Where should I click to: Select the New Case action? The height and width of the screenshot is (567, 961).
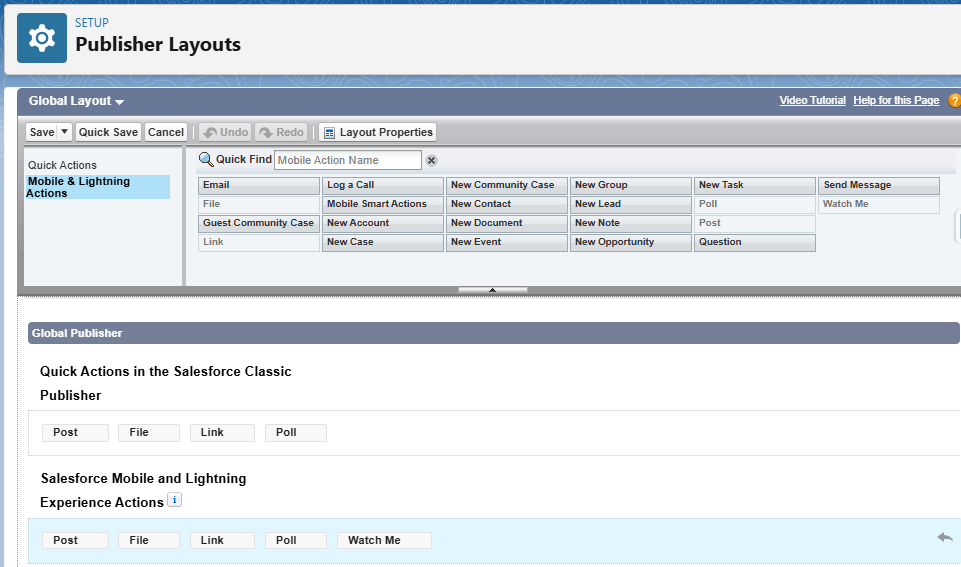(382, 242)
